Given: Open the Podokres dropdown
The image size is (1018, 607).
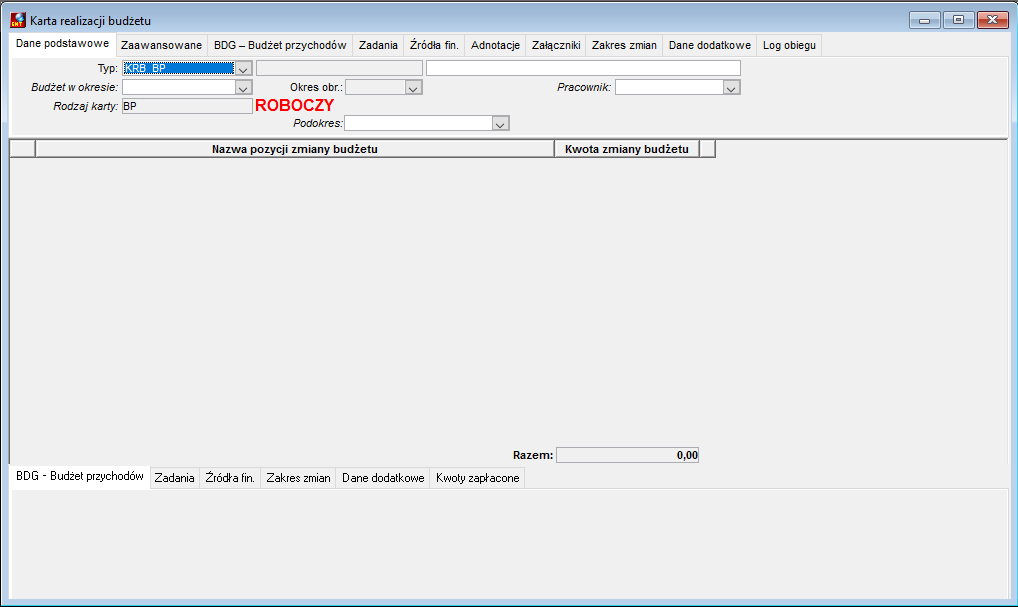Looking at the screenshot, I should coord(500,123).
